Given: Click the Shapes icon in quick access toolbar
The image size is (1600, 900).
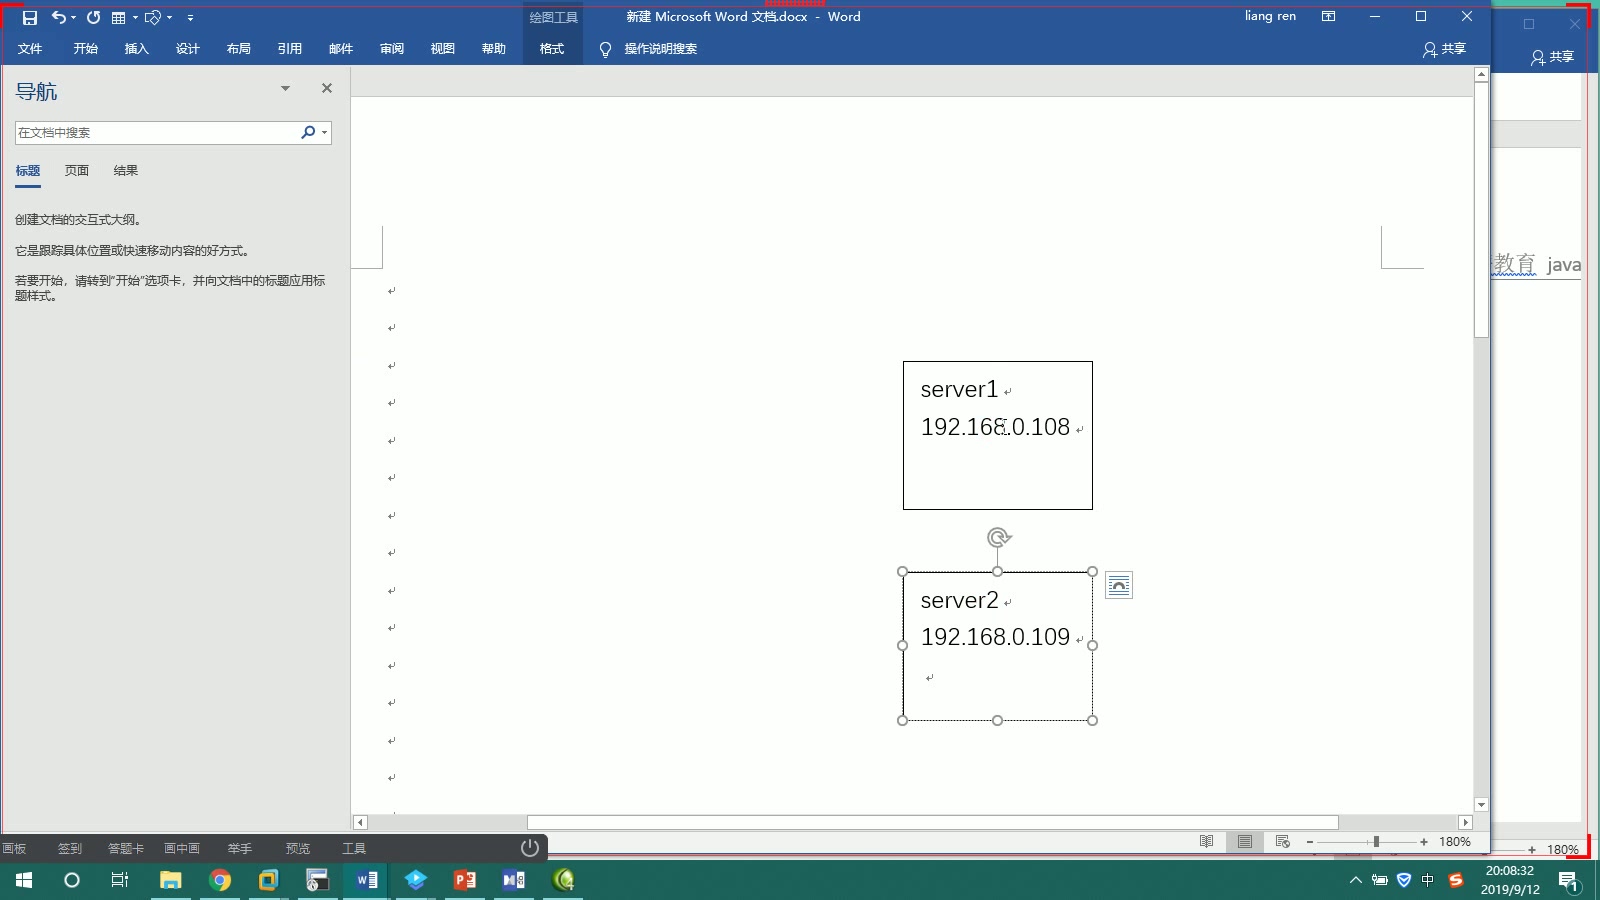Looking at the screenshot, I should pos(153,17).
